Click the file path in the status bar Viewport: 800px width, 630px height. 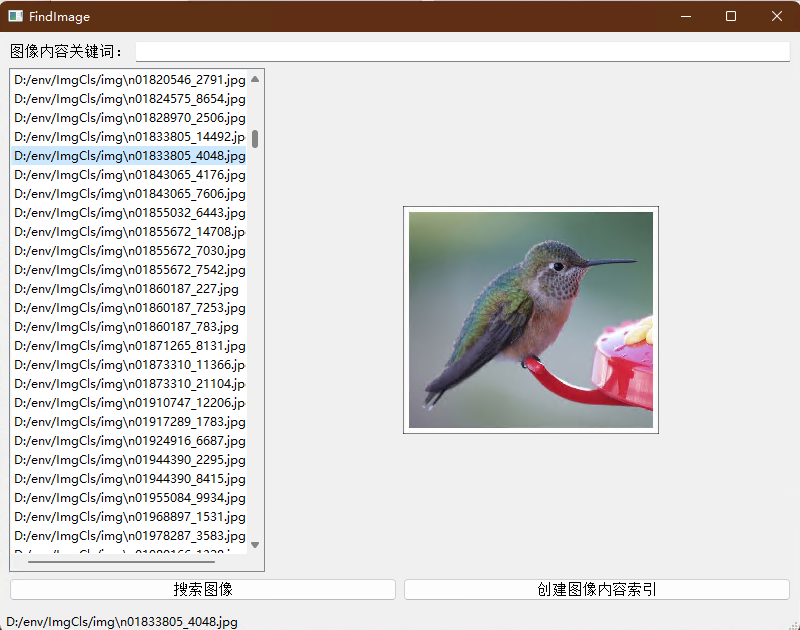120,621
